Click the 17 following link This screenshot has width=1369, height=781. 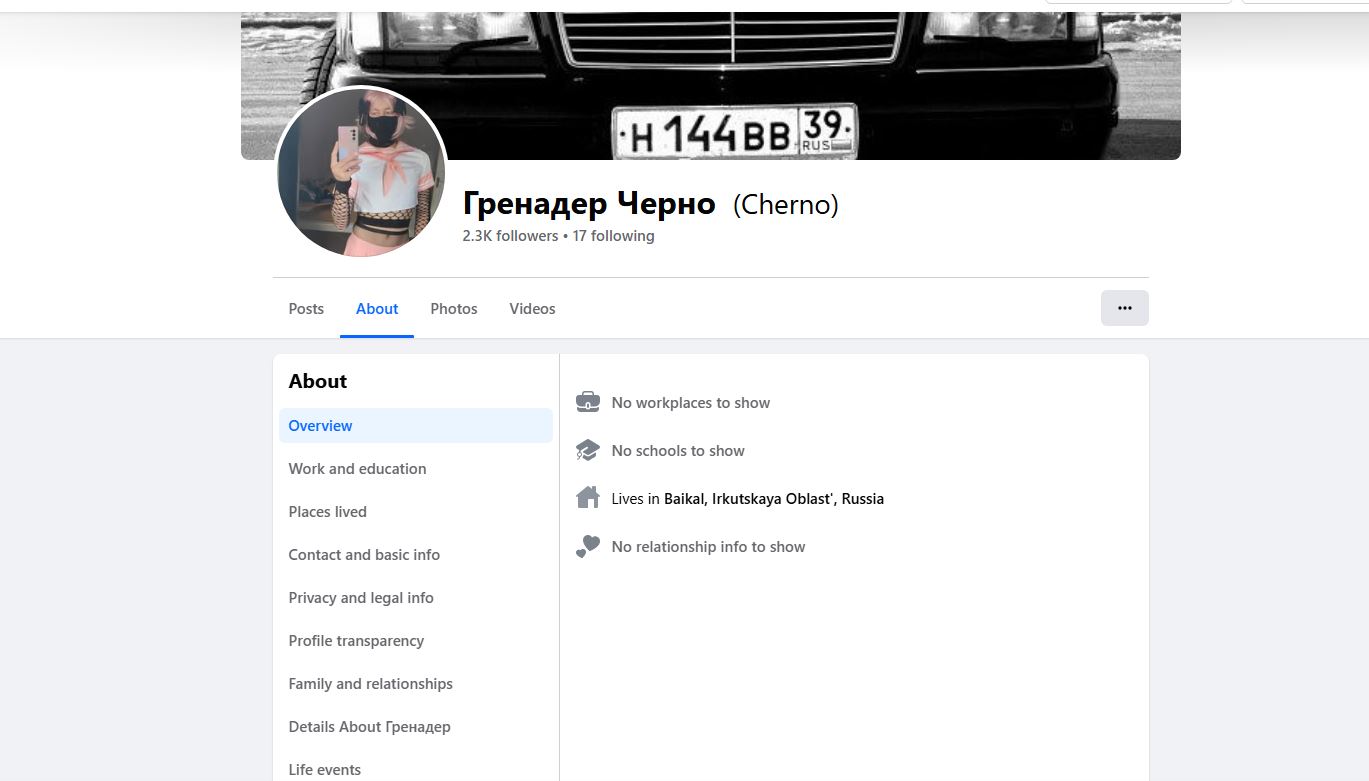pyautogui.click(x=613, y=236)
